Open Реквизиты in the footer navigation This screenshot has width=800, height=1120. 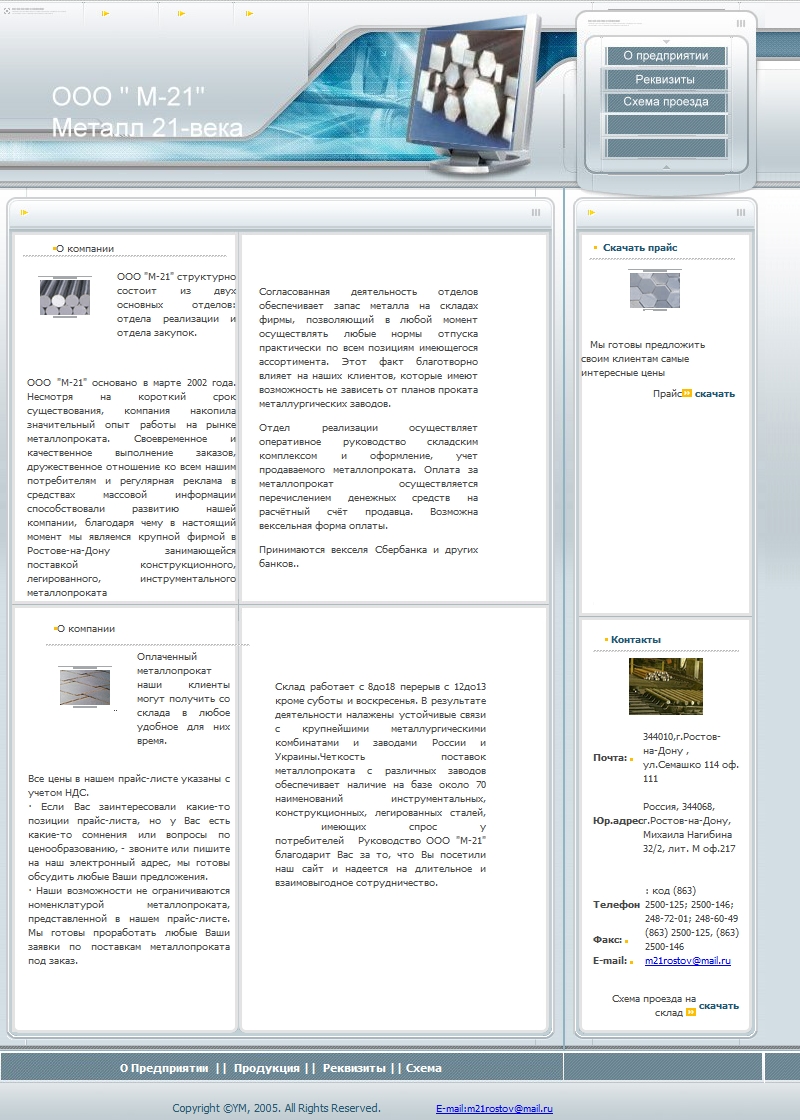coord(354,1069)
